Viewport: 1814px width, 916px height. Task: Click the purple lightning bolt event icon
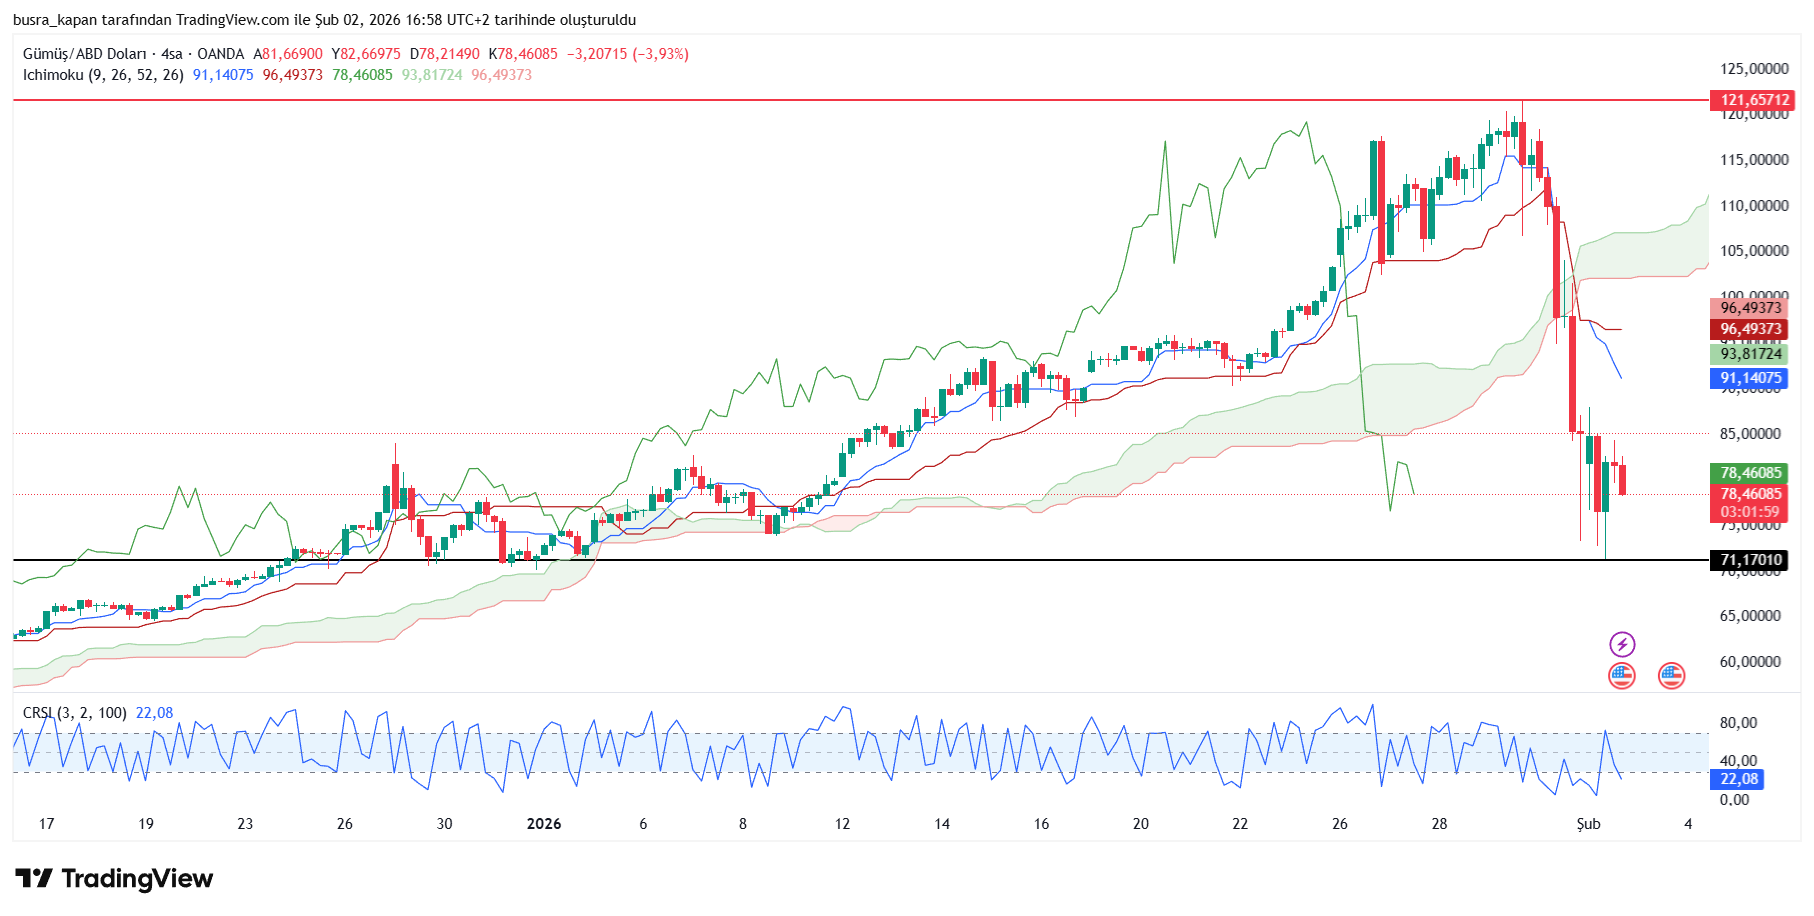(x=1621, y=644)
